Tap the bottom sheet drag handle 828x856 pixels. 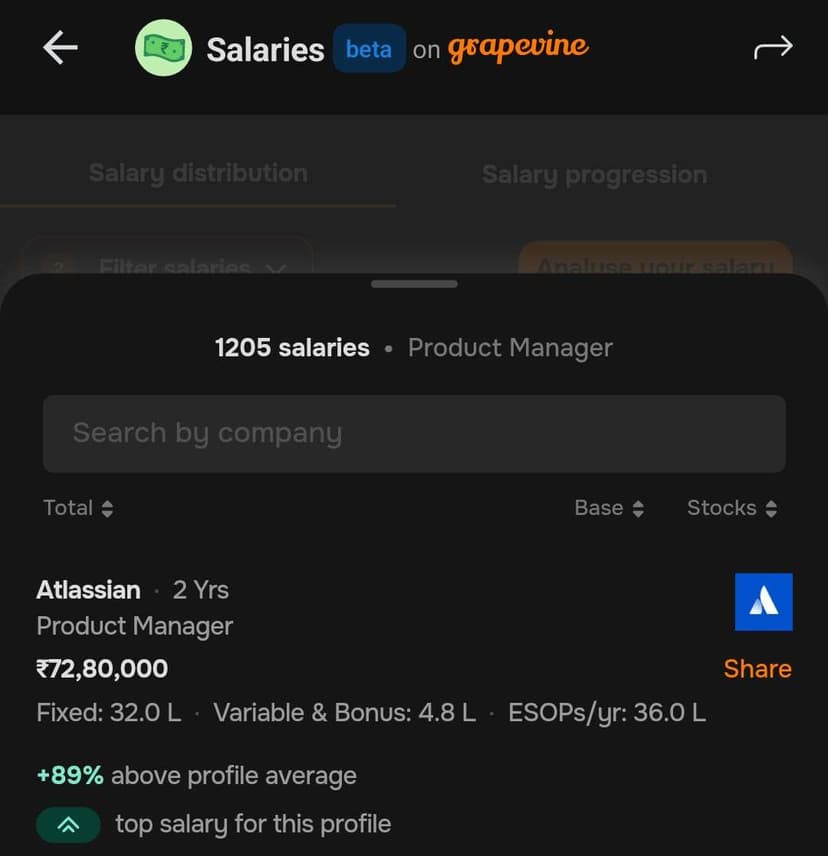(414, 284)
